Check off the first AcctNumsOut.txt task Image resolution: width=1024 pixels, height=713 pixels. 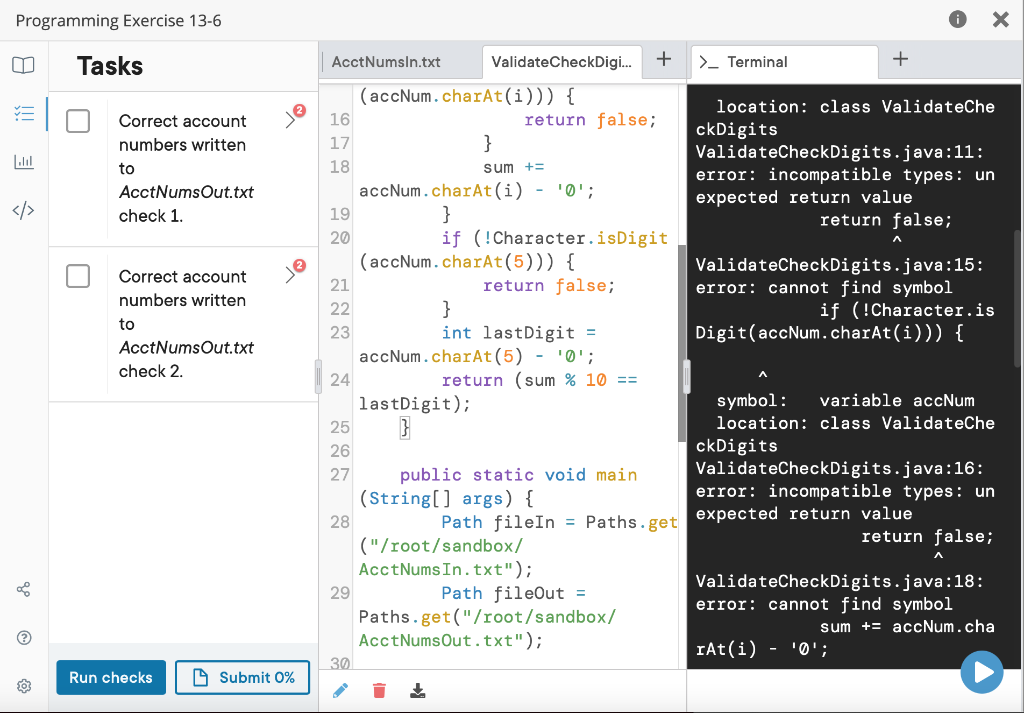77,121
